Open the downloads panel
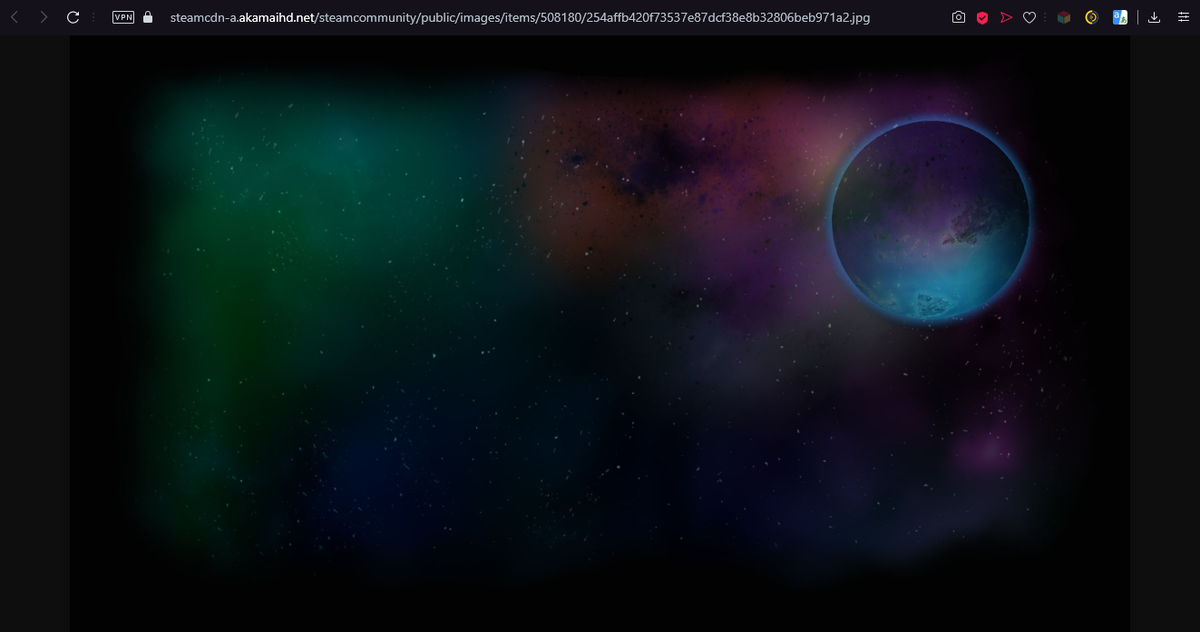Viewport: 1200px width, 632px height. [x=1154, y=17]
